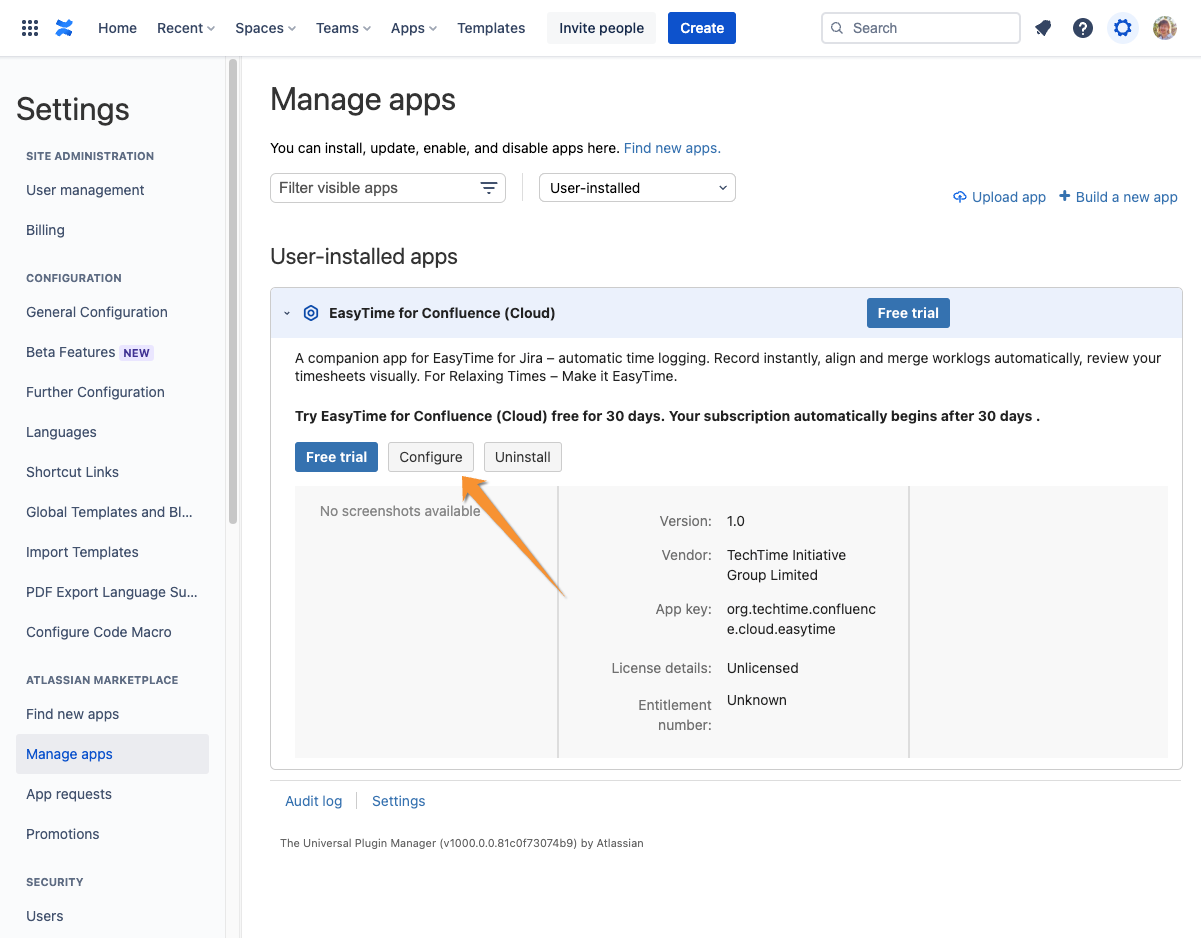Open Languages settings in sidebar

click(x=61, y=432)
